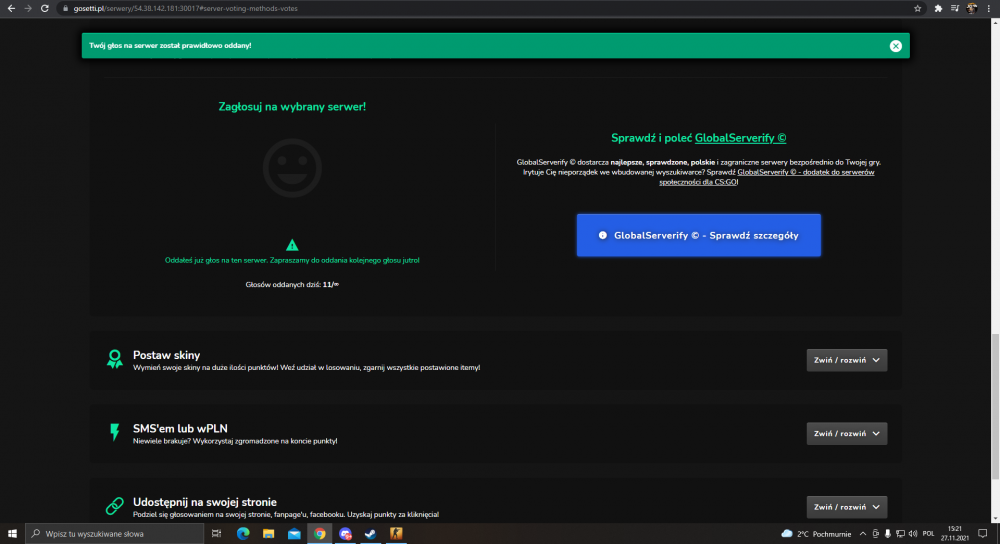Bookmark this page with the star icon
This screenshot has height=544, width=1000.
(917, 8)
